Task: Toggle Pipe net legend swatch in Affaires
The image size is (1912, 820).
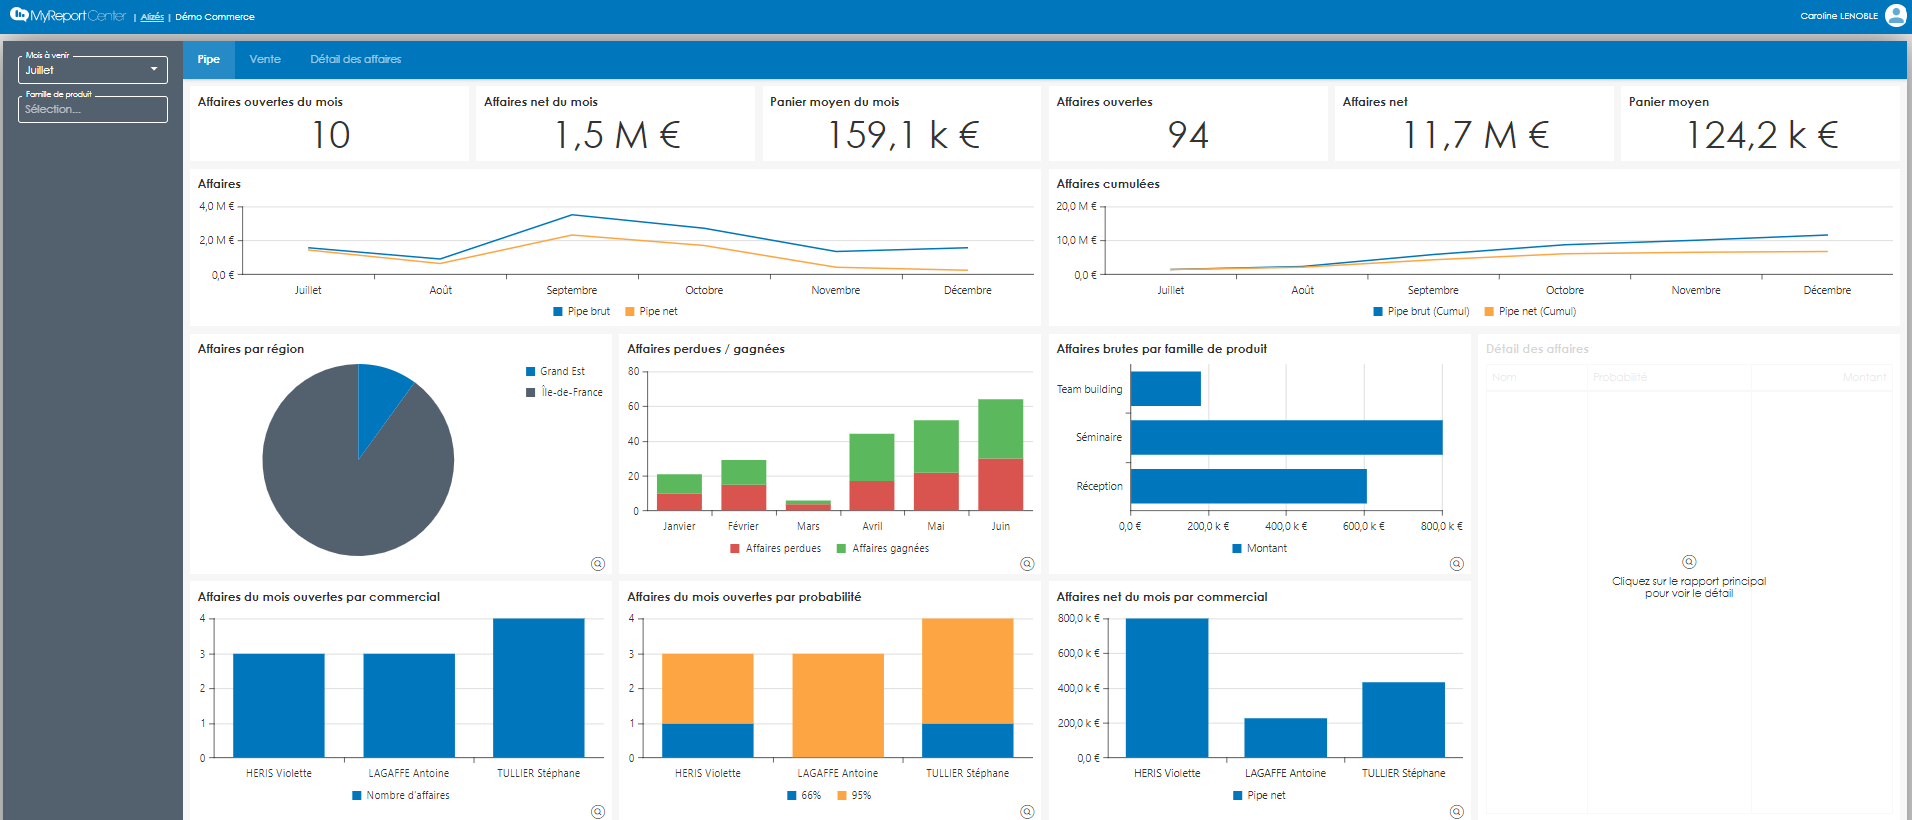Action: coord(630,311)
